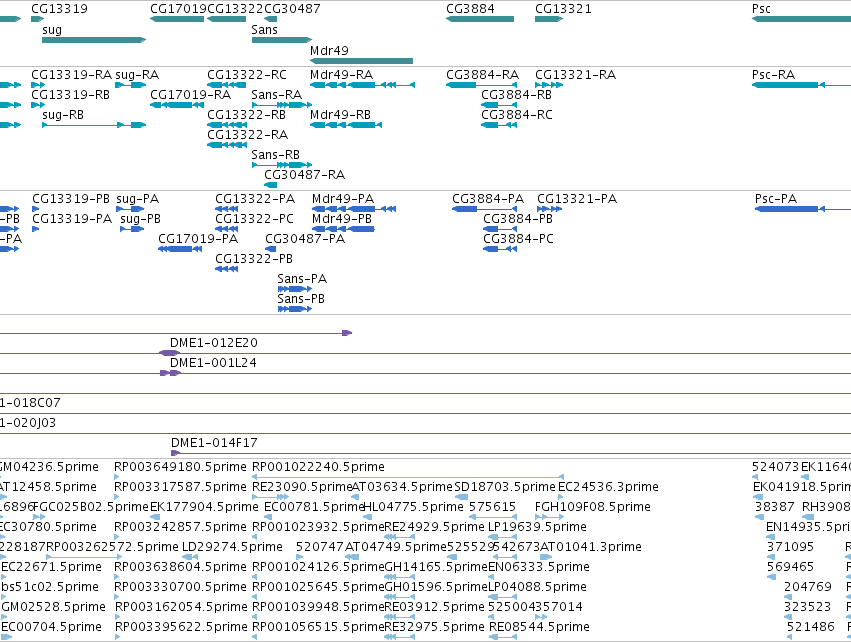
Task: Click the EC24536.3prime EST label
Action: click(608, 487)
